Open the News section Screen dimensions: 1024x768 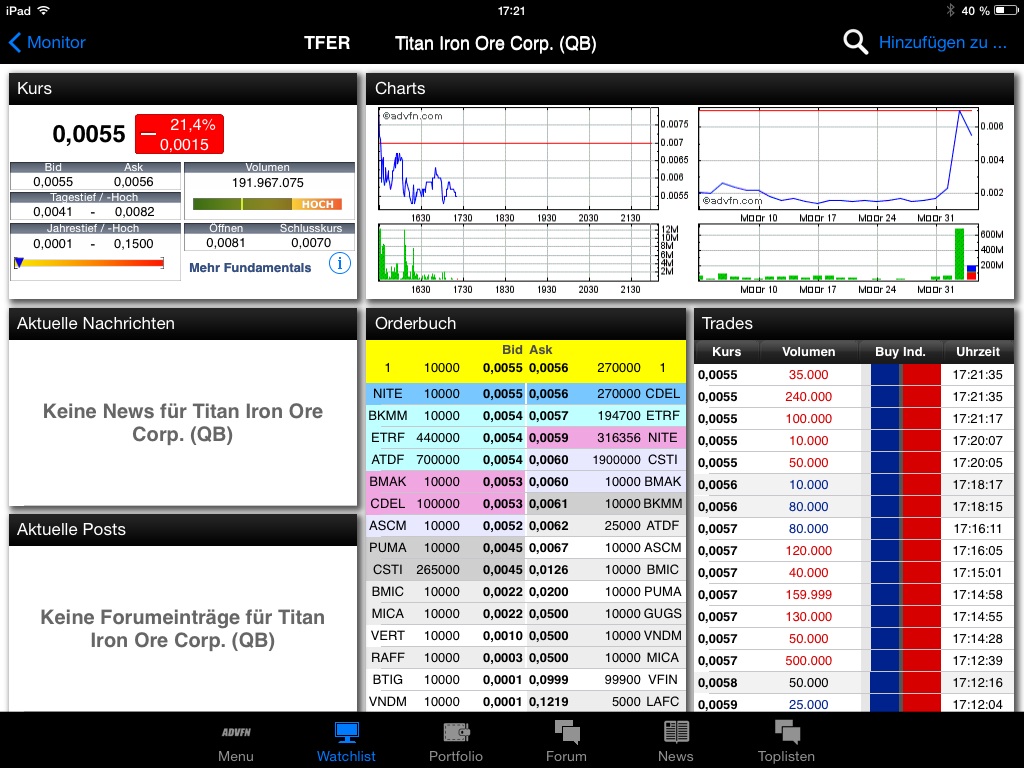(x=676, y=740)
